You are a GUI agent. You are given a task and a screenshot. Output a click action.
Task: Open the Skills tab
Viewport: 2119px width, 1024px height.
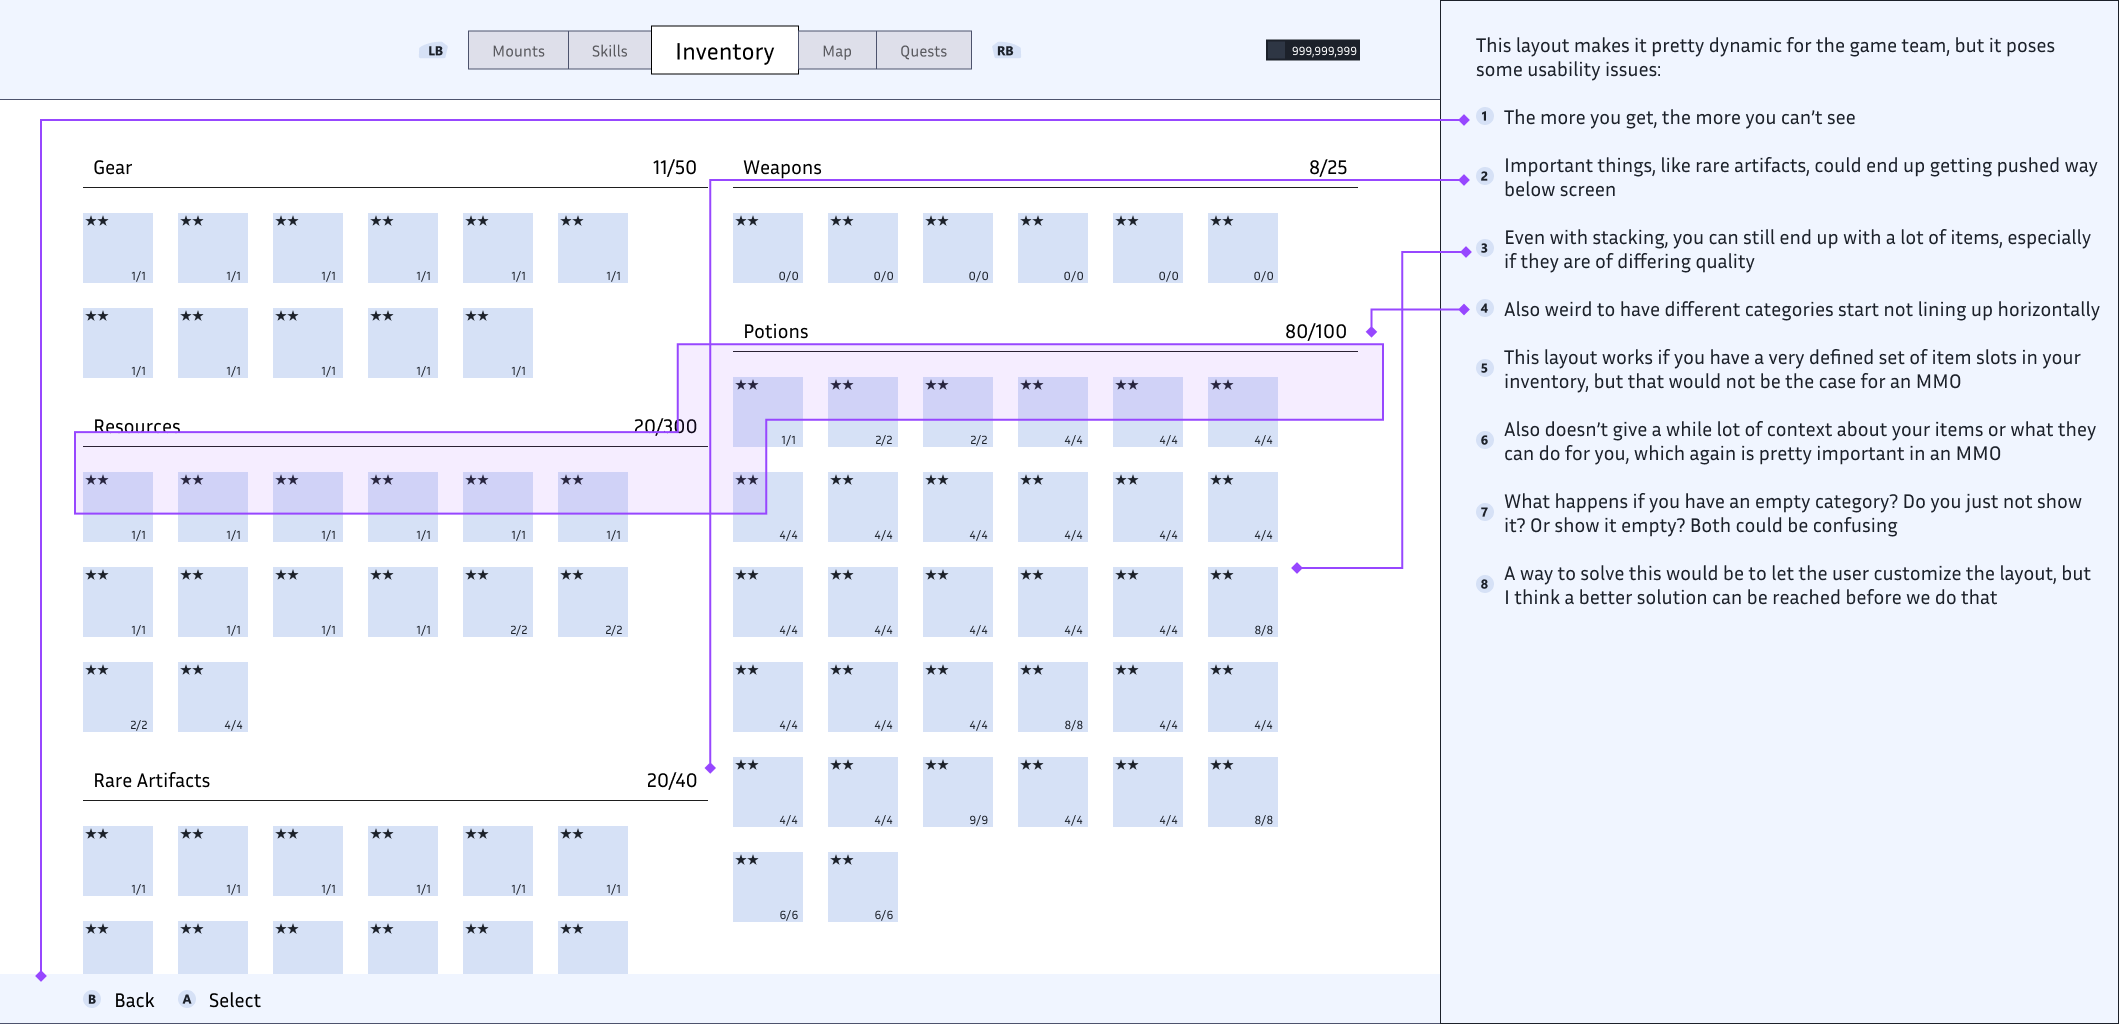tap(609, 51)
